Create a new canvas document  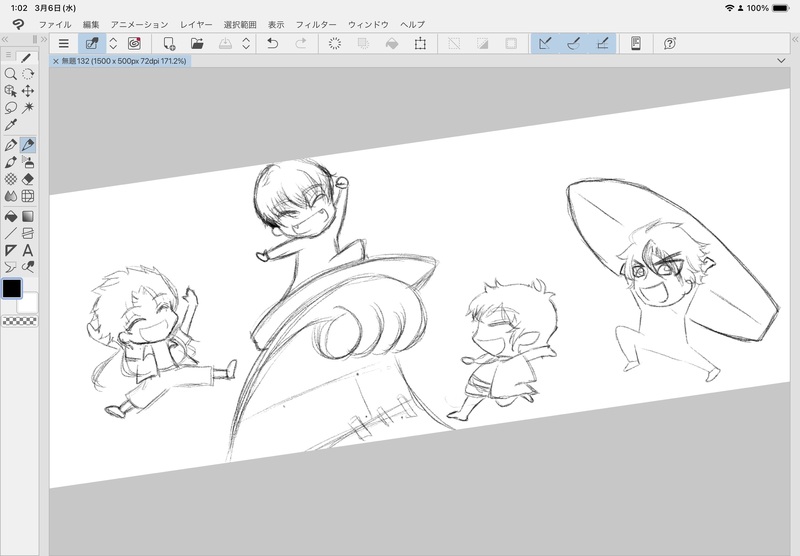click(x=169, y=44)
